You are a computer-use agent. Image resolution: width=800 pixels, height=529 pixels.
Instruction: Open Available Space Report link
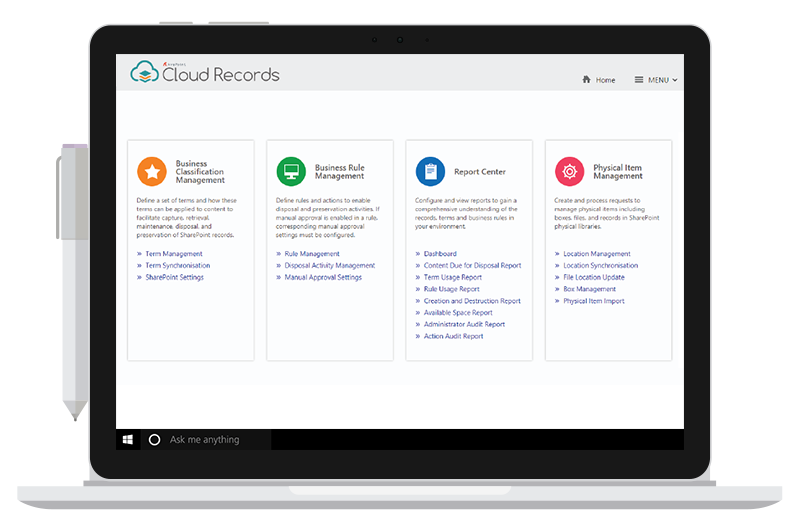(x=458, y=313)
